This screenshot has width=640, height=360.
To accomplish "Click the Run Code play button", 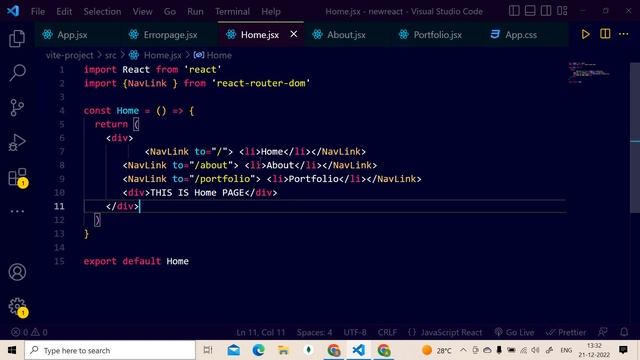I will 585,34.
